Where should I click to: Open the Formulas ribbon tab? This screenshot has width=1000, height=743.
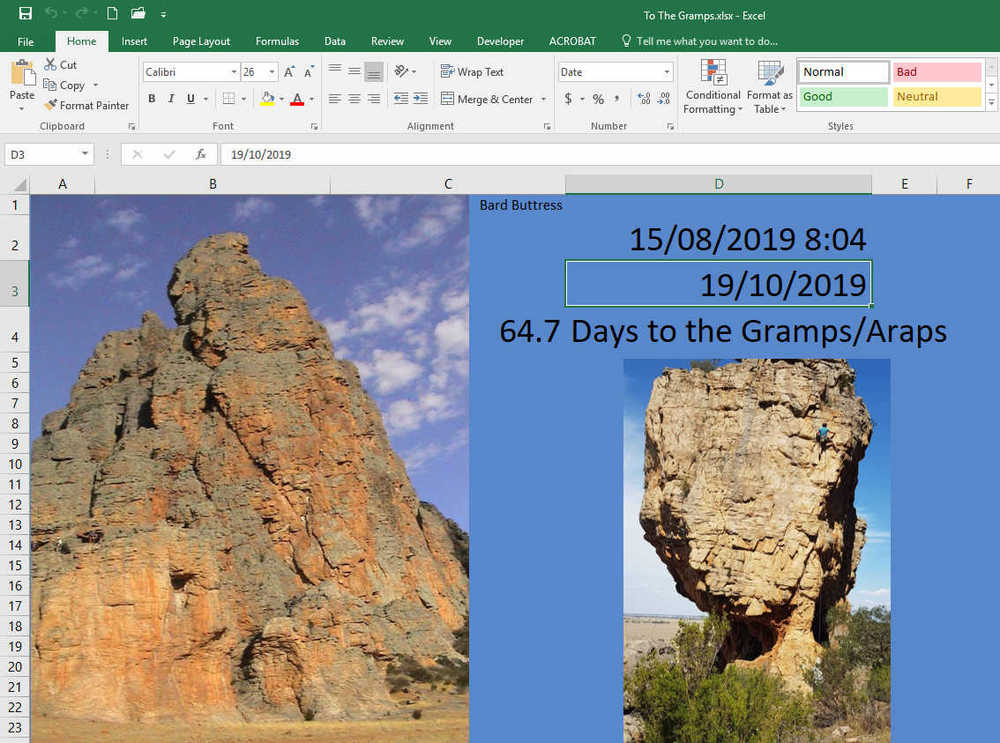click(x=277, y=41)
